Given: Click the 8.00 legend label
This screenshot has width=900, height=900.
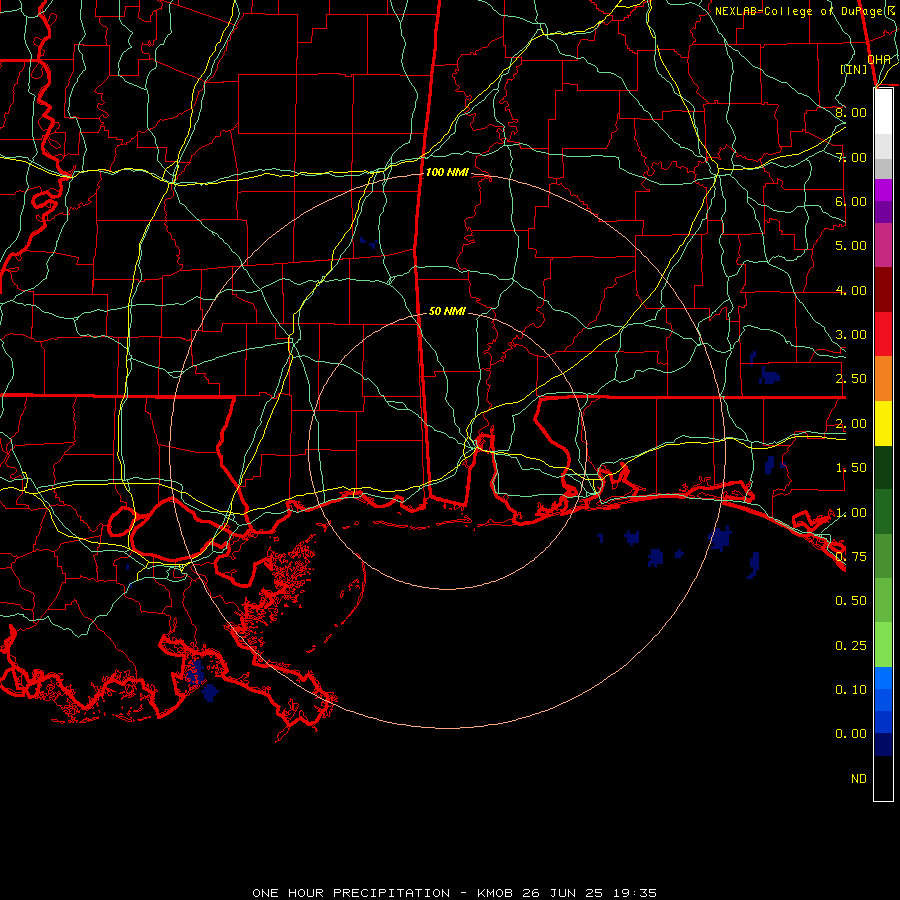Looking at the screenshot, I should (x=851, y=112).
